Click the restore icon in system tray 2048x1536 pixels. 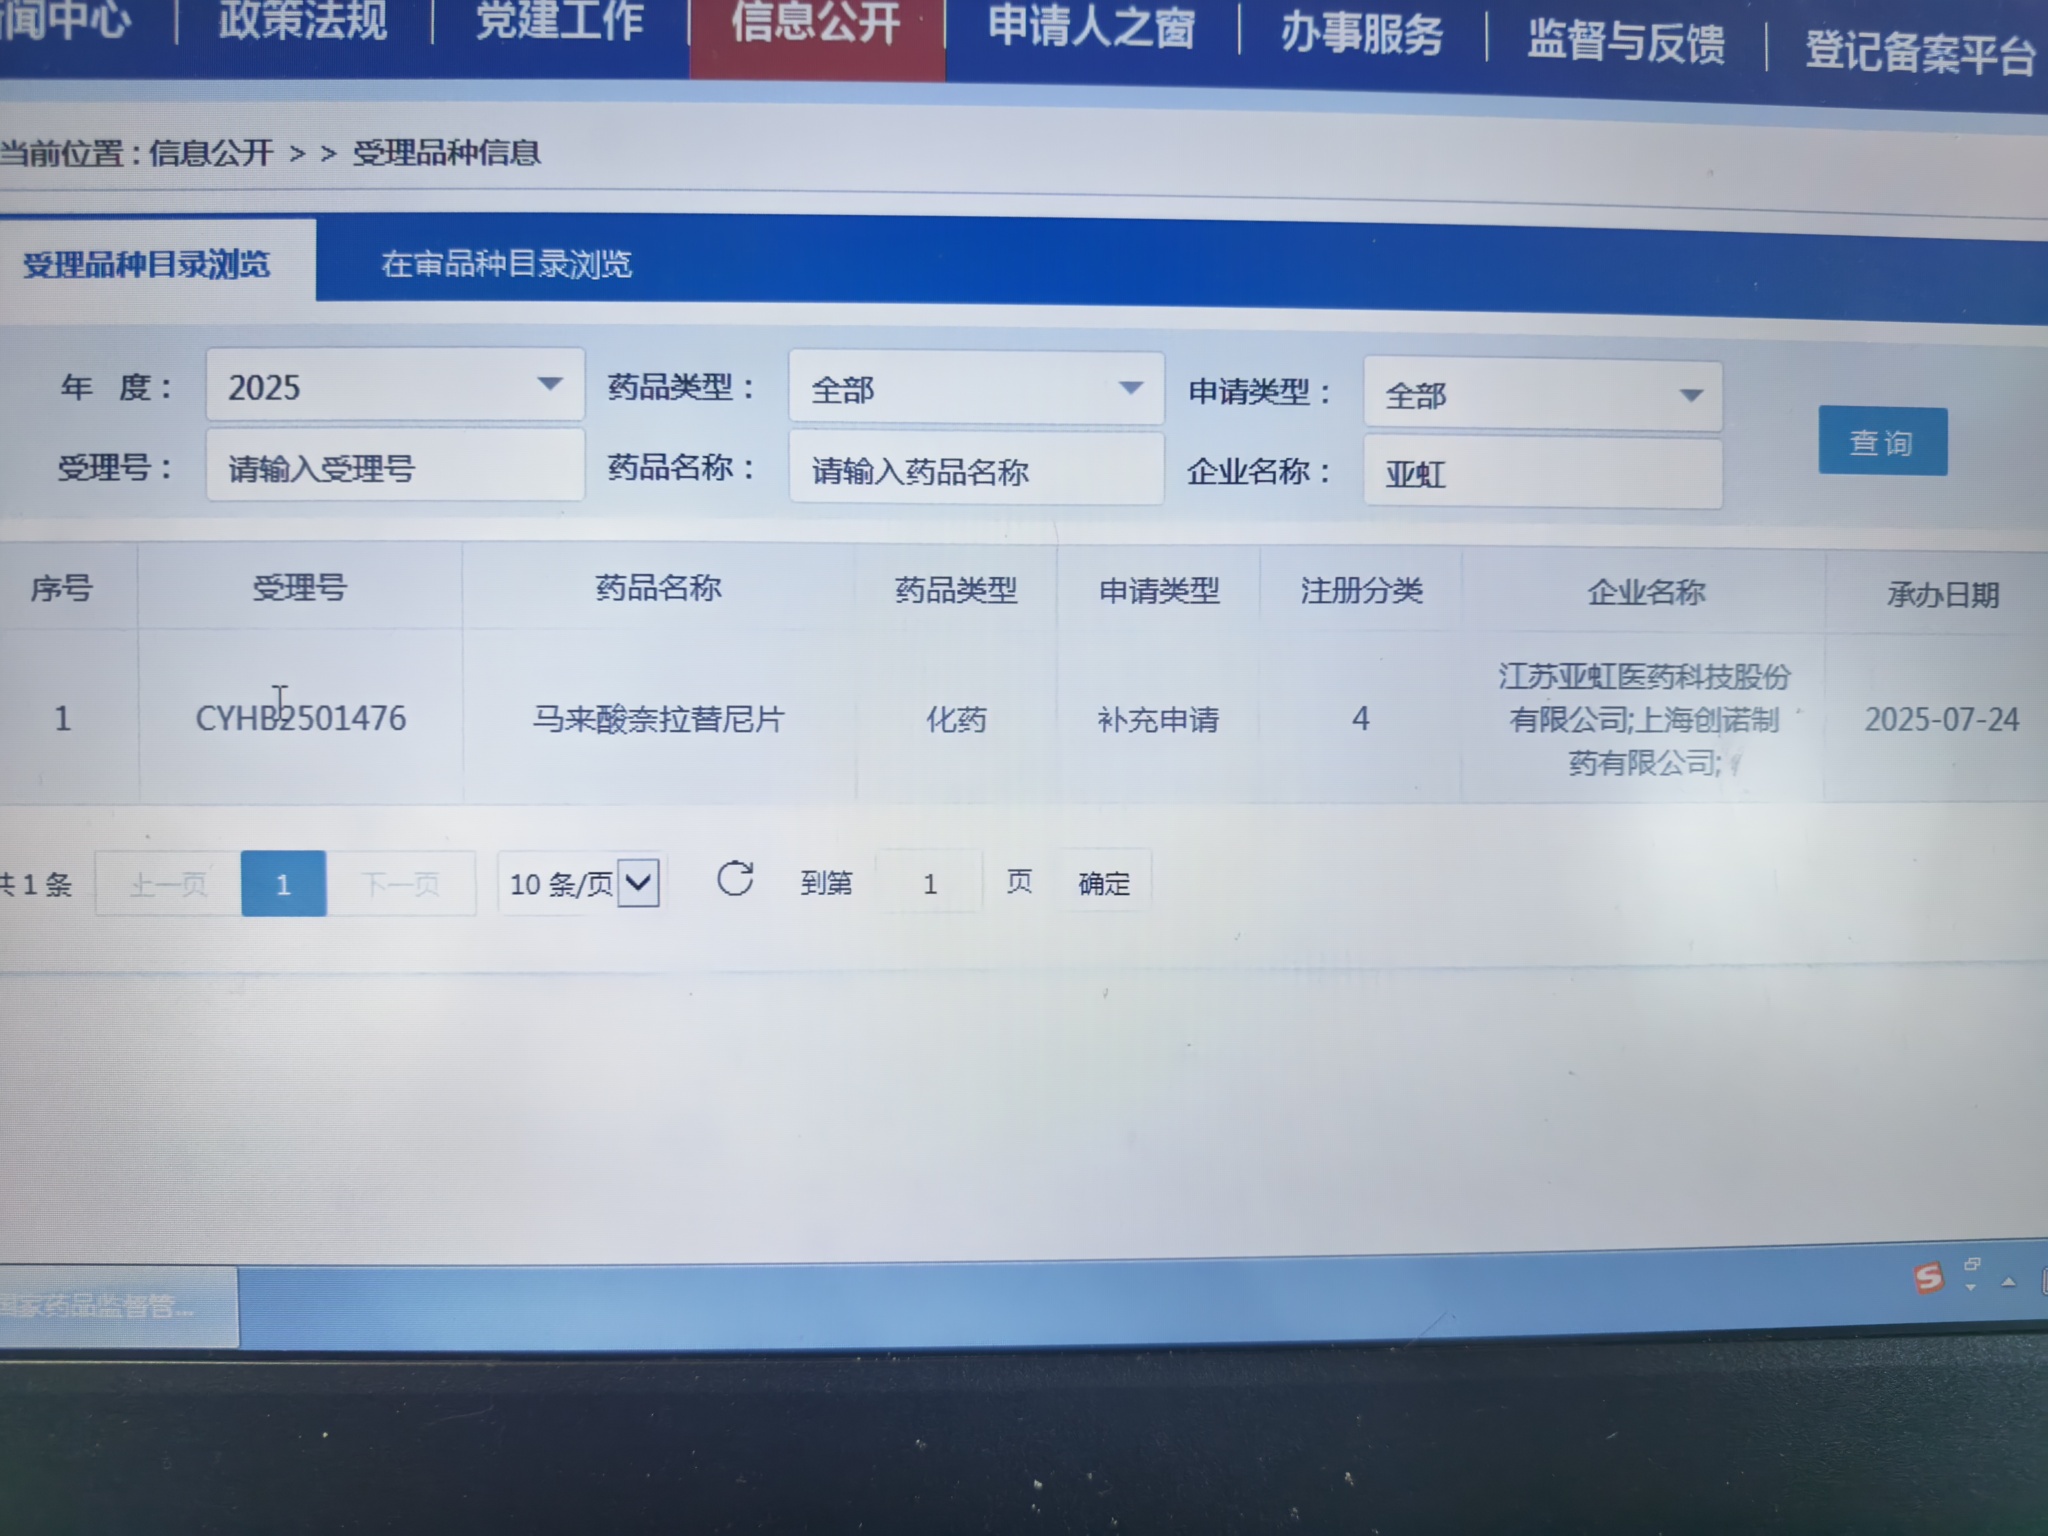click(x=1972, y=1265)
